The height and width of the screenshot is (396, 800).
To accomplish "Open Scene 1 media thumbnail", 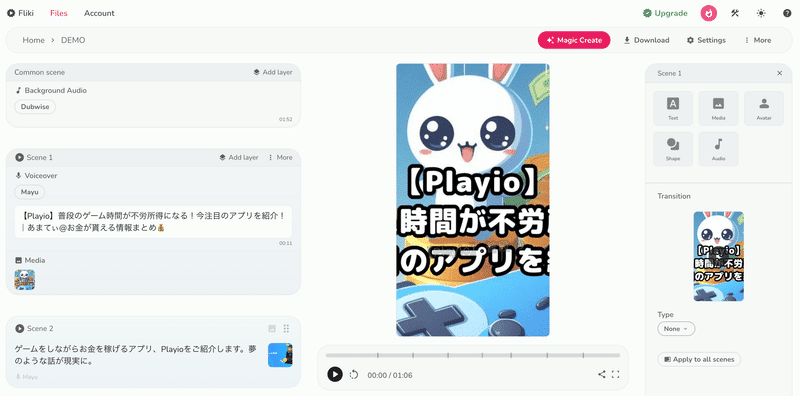I will coord(24,280).
